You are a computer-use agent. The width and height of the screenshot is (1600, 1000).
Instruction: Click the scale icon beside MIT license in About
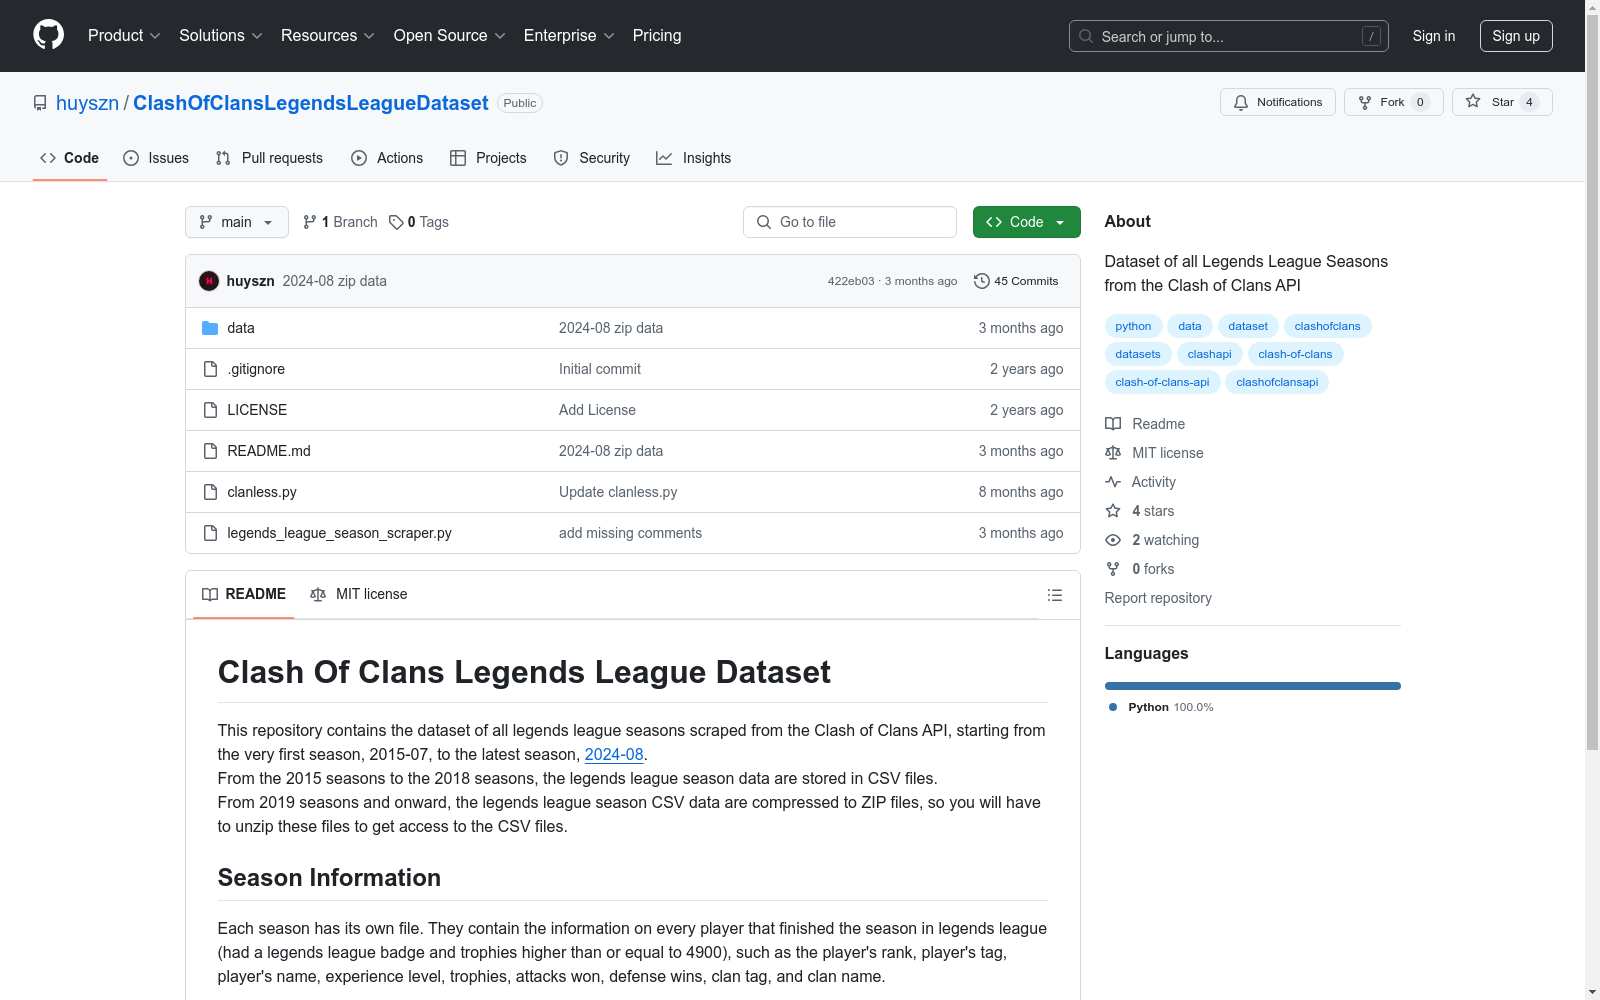click(x=1113, y=453)
